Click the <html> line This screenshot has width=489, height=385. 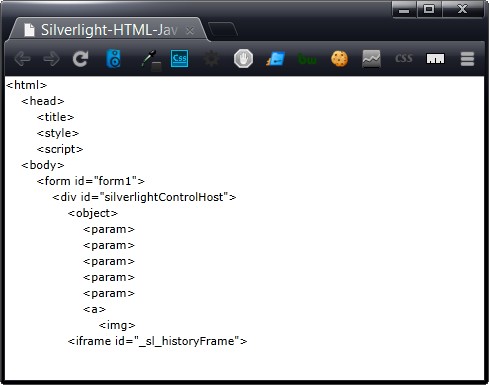(x=27, y=85)
